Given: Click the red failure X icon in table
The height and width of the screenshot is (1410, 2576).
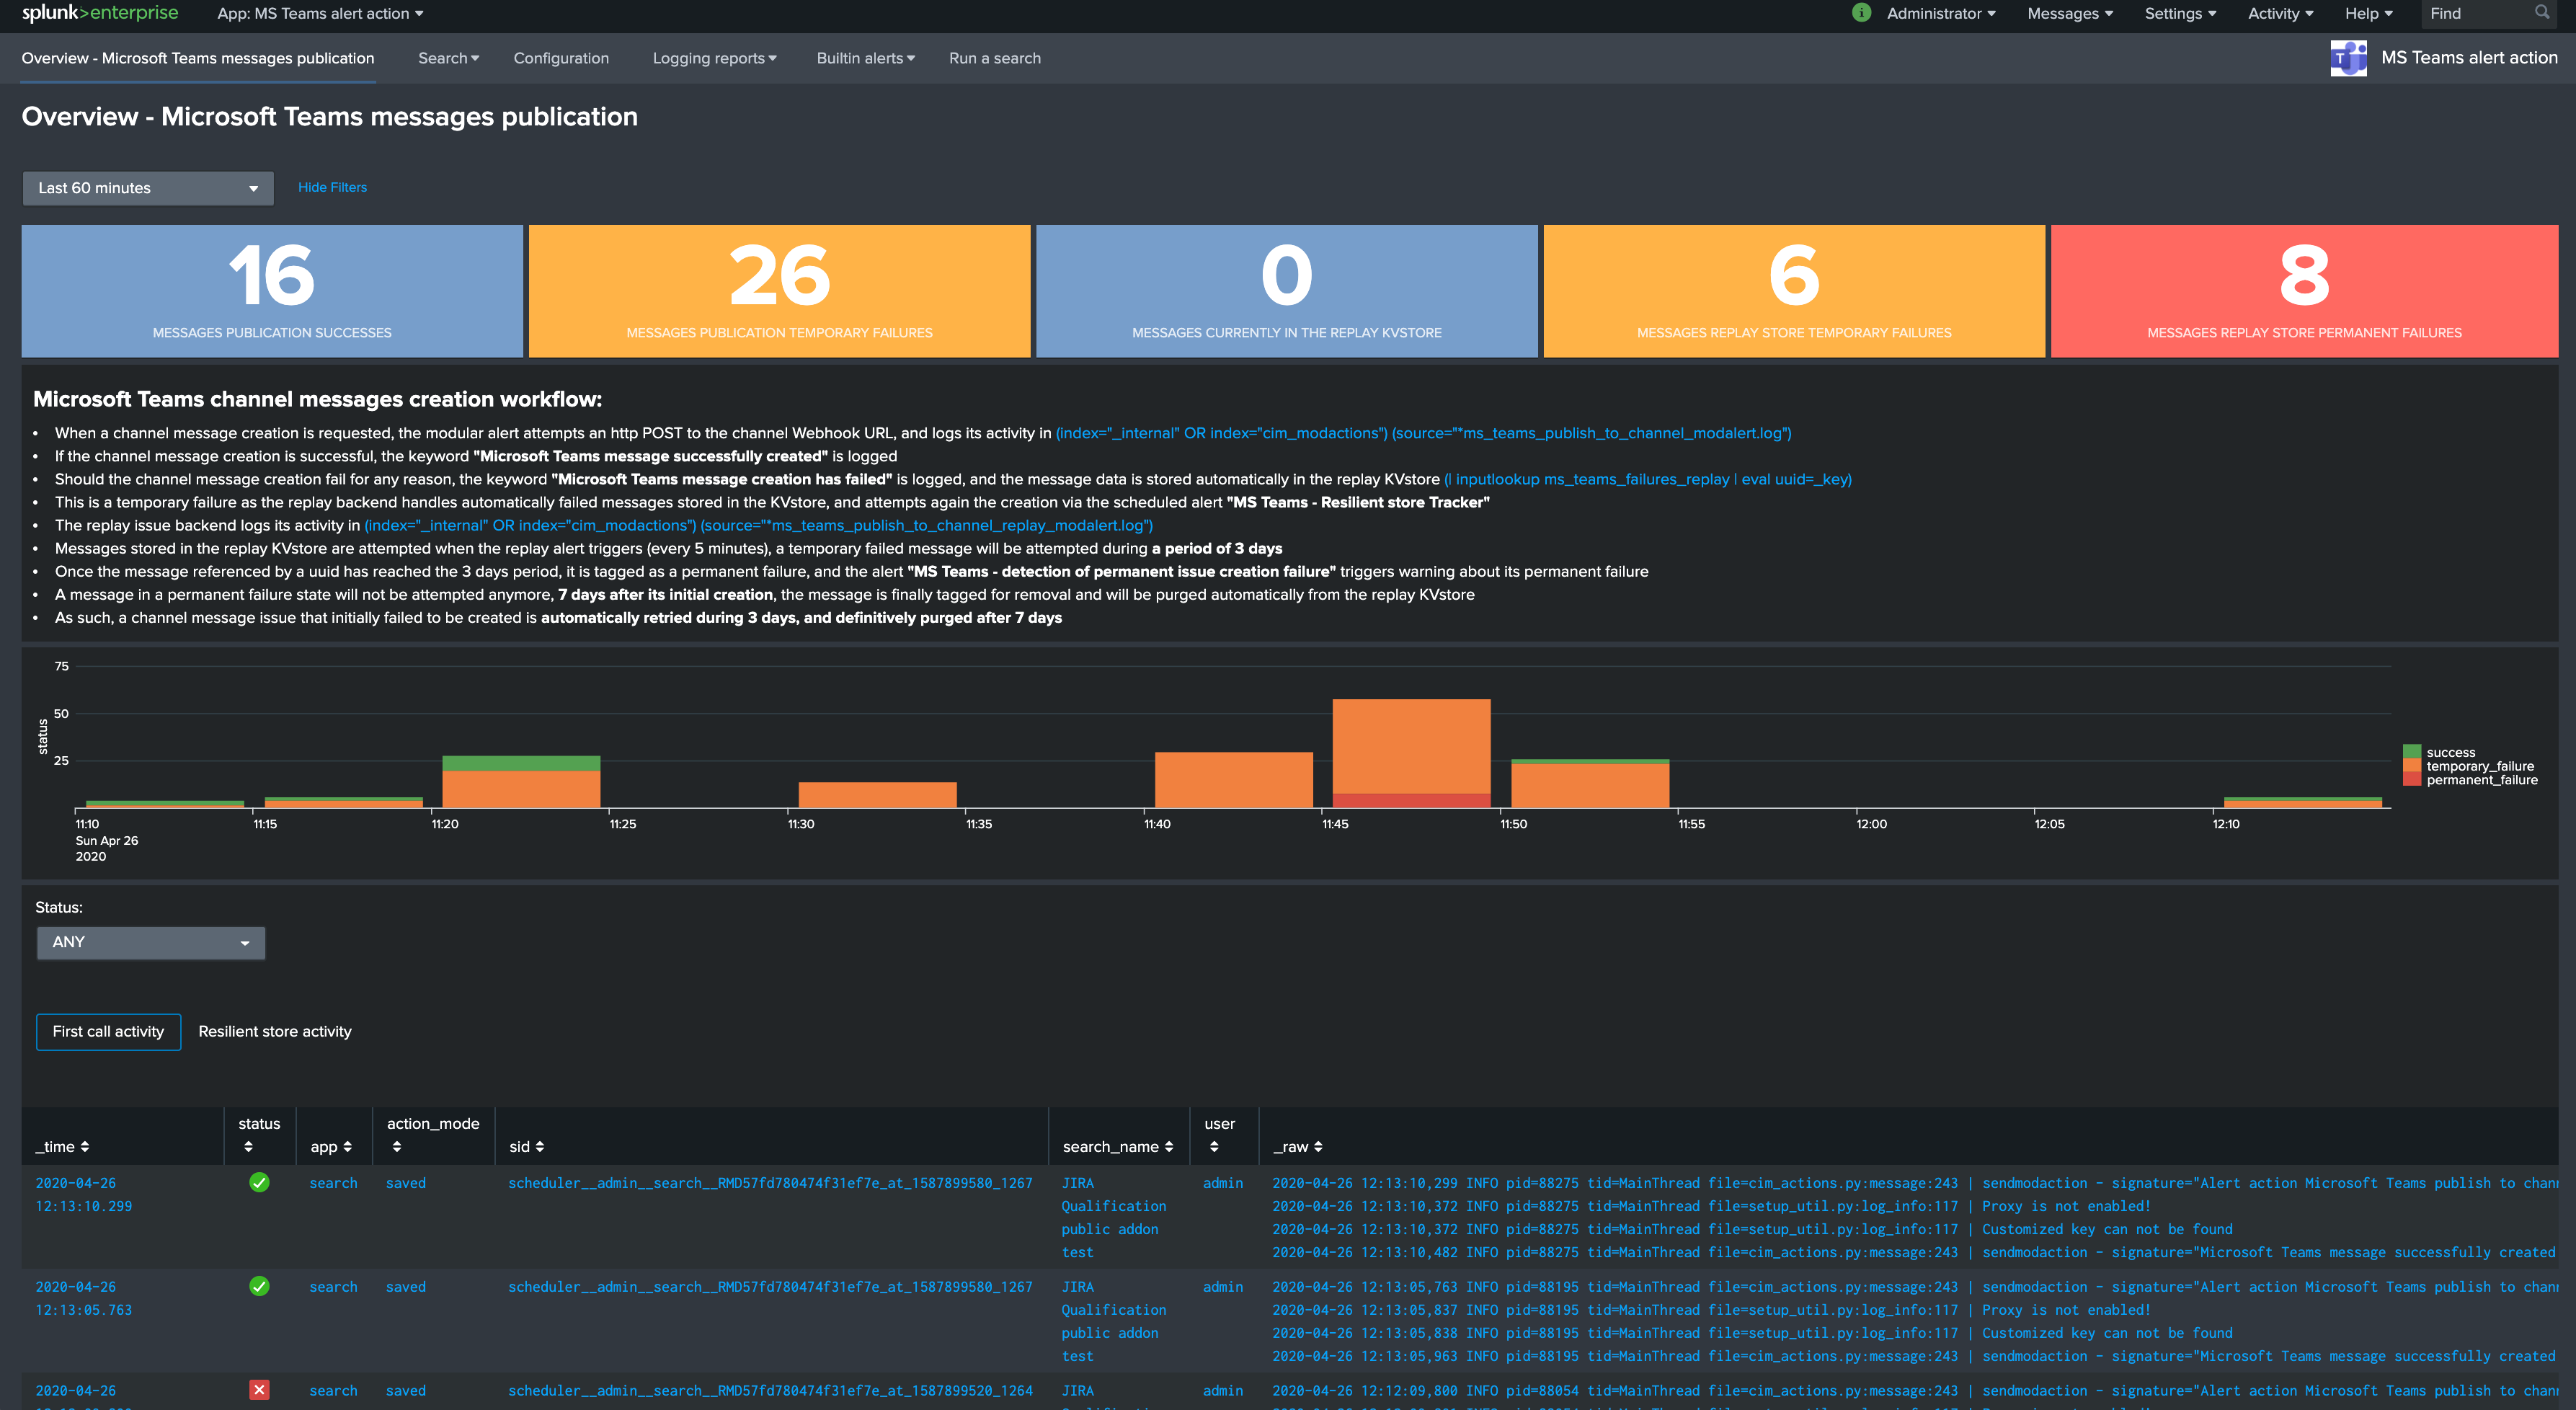Looking at the screenshot, I should click(x=259, y=1389).
